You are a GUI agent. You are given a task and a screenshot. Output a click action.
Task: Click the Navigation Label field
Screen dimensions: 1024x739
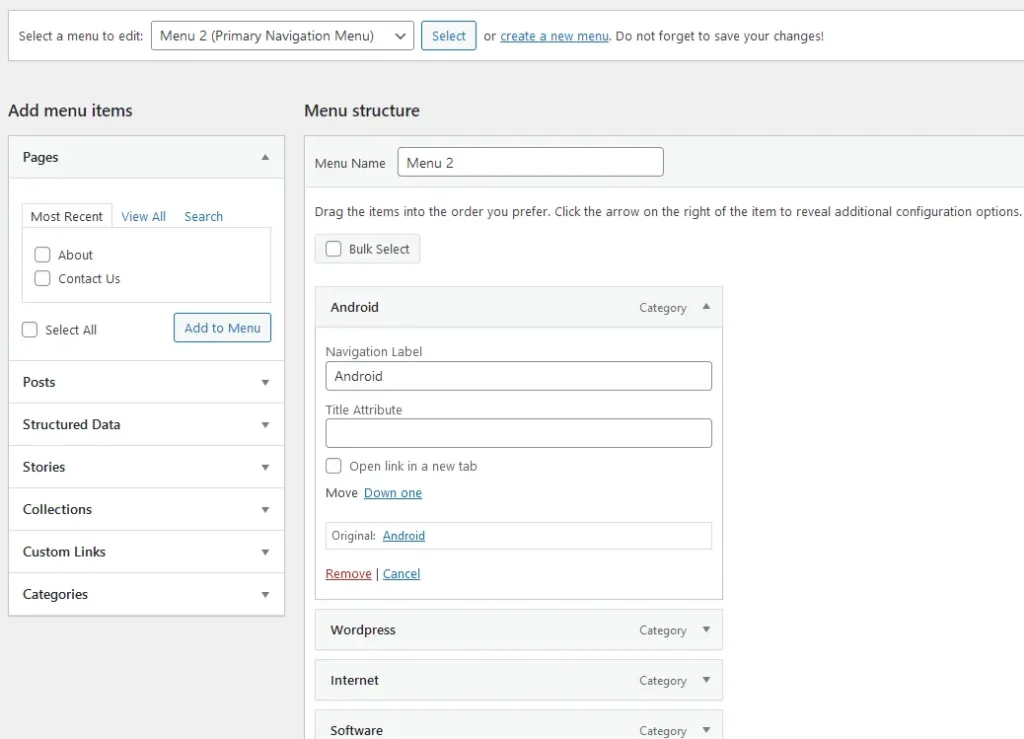pyautogui.click(x=519, y=376)
